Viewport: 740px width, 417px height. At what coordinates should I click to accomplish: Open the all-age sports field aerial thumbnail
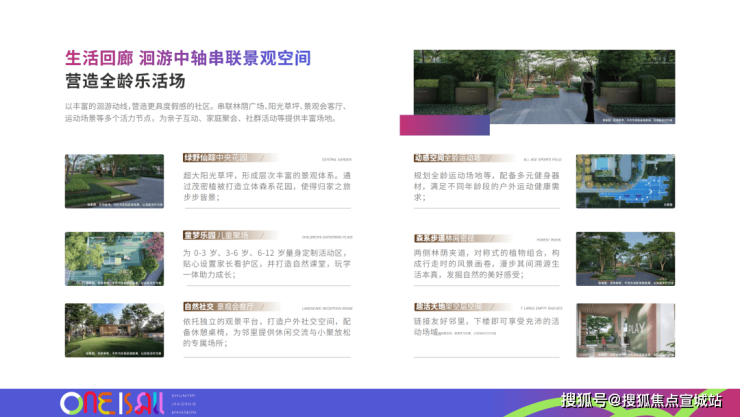pos(625,181)
